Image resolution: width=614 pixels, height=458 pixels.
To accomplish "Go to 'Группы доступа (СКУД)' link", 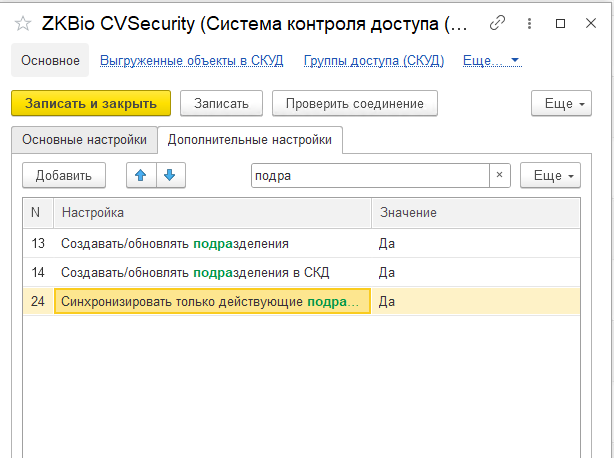I will [x=374, y=61].
